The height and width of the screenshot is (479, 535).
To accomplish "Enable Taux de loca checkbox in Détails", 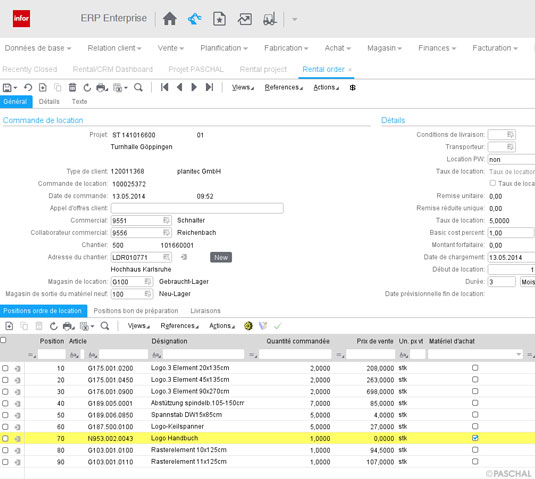I will click(493, 183).
